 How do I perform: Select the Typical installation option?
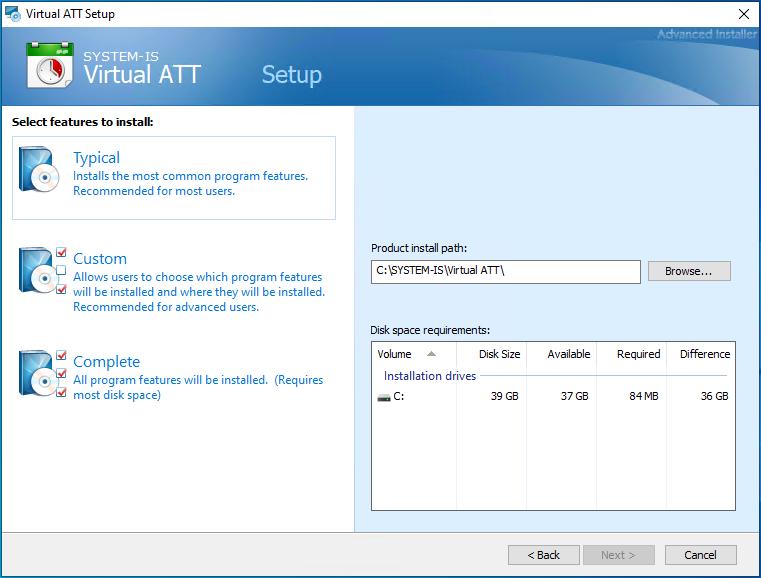(x=96, y=158)
